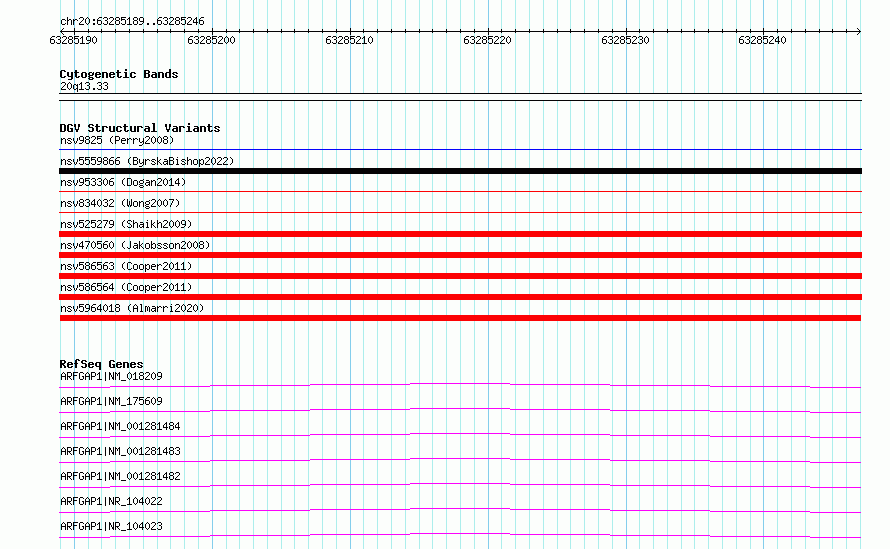Open variant nsv525279 (Shaikh2009)
890x549 pixels.
126,224
